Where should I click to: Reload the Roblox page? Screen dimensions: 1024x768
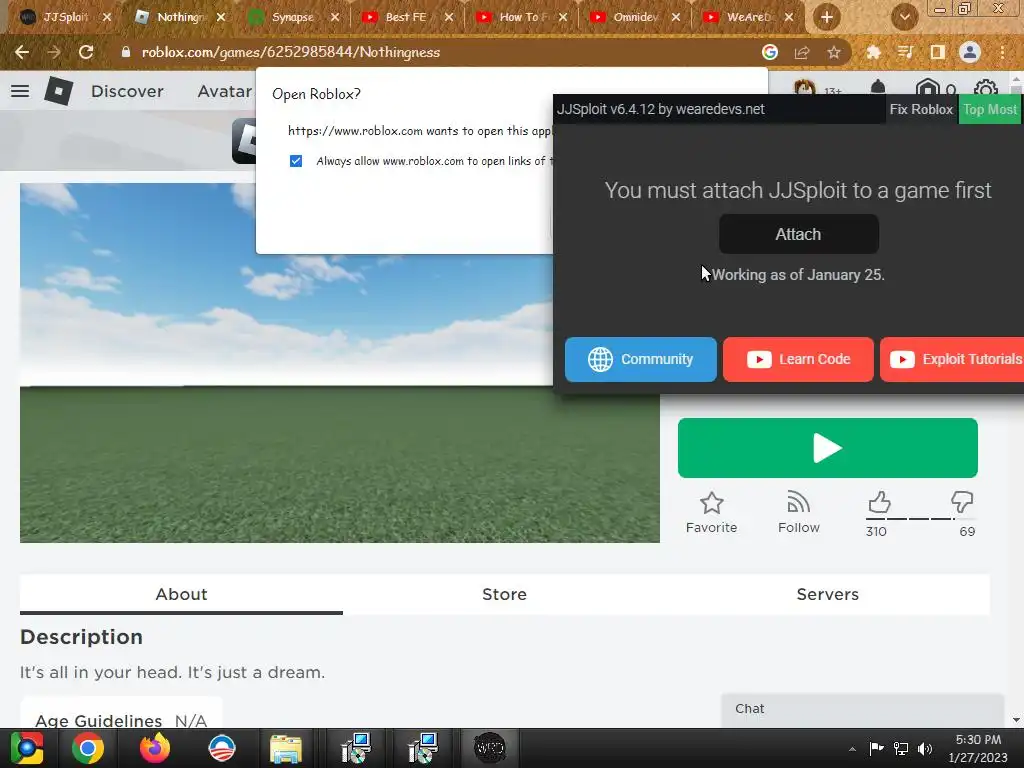(x=86, y=52)
